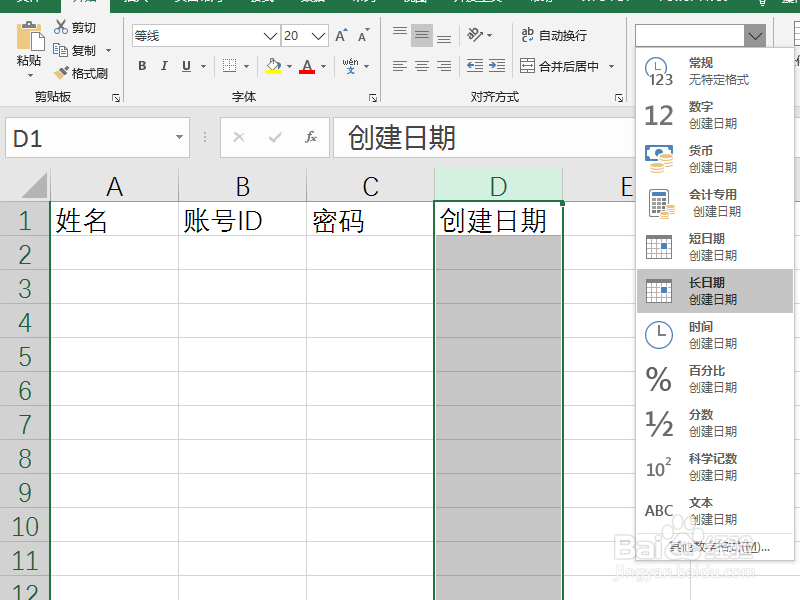The height and width of the screenshot is (600, 800).
Task: Open the border style dropdown
Action: coord(246,66)
